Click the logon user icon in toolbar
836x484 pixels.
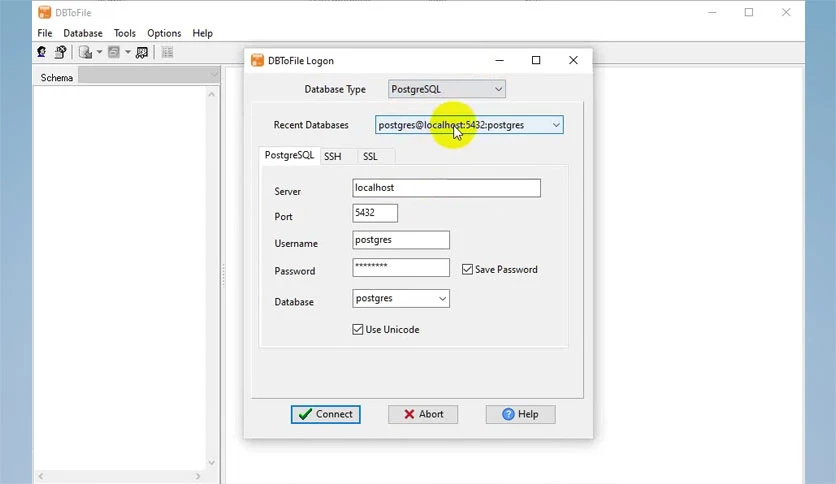click(42, 52)
